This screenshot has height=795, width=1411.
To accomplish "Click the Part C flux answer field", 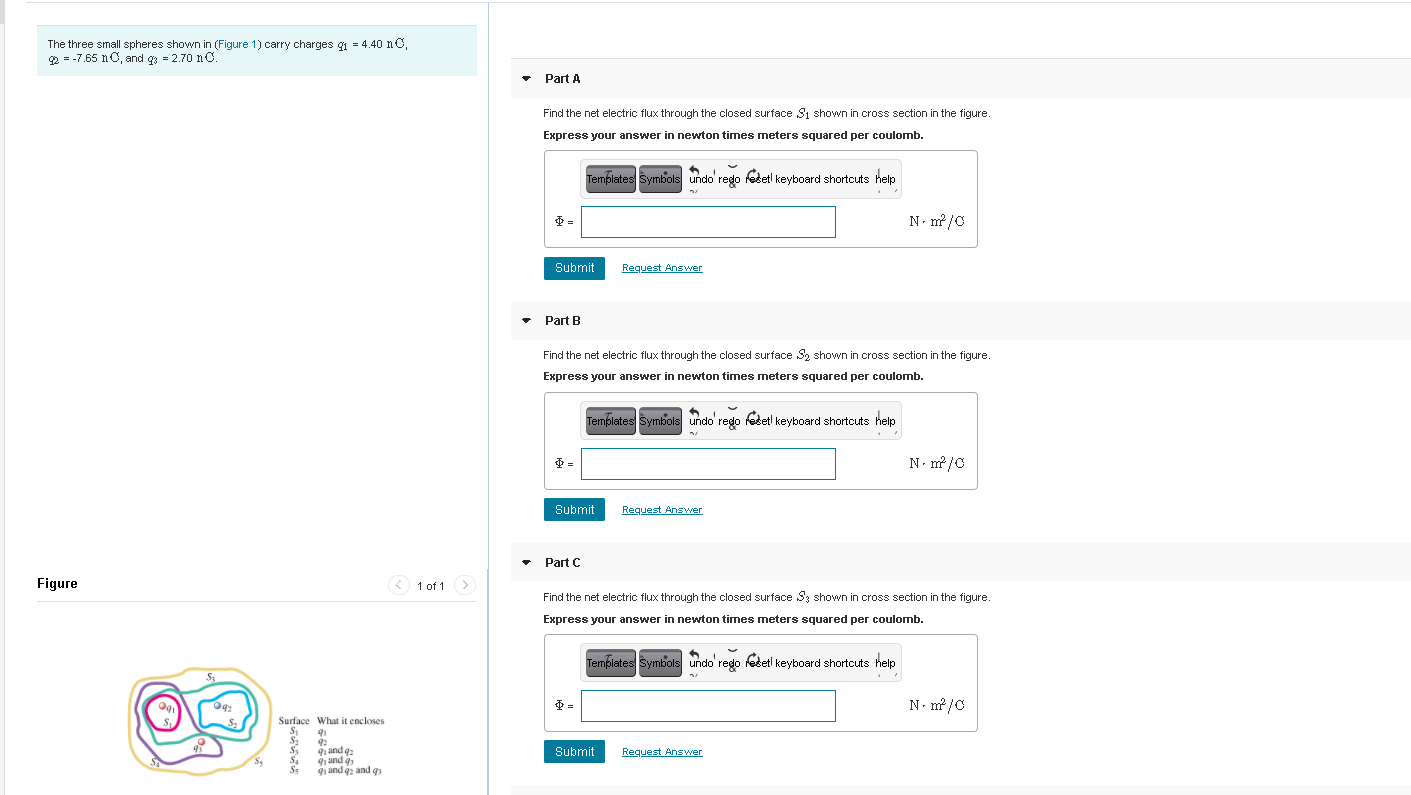I will 708,706.
